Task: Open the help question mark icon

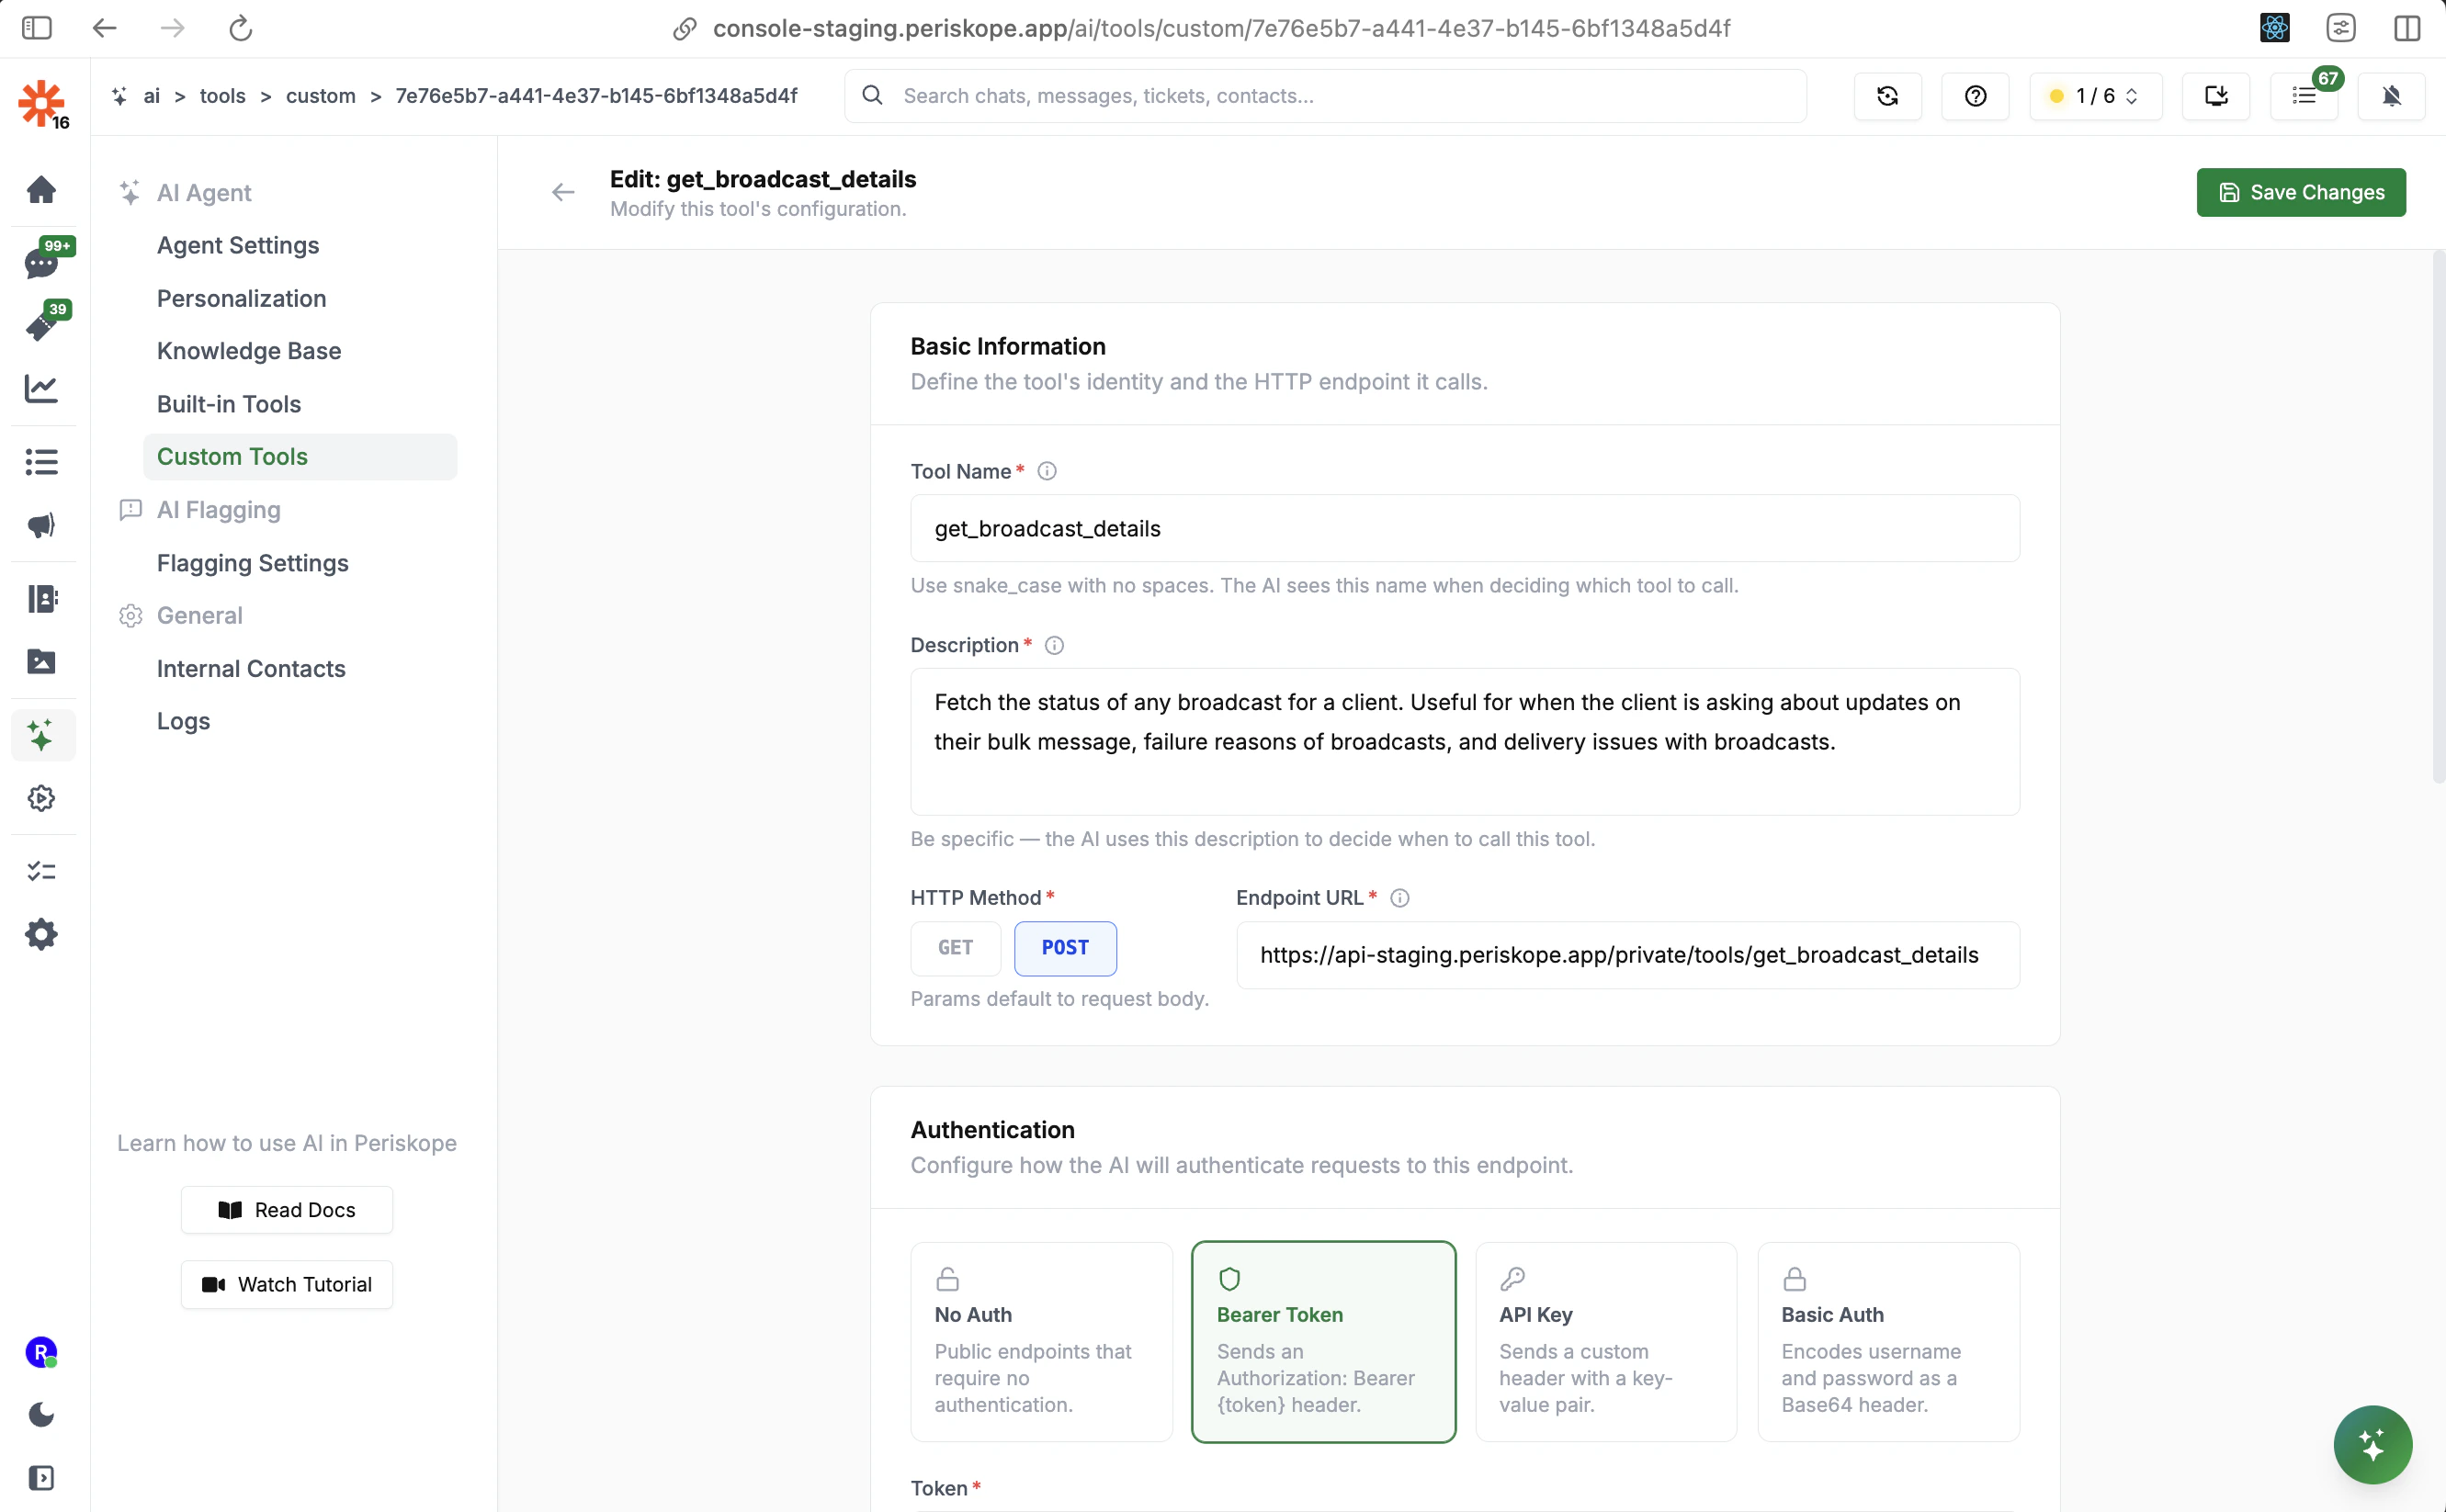Action: click(x=1975, y=96)
